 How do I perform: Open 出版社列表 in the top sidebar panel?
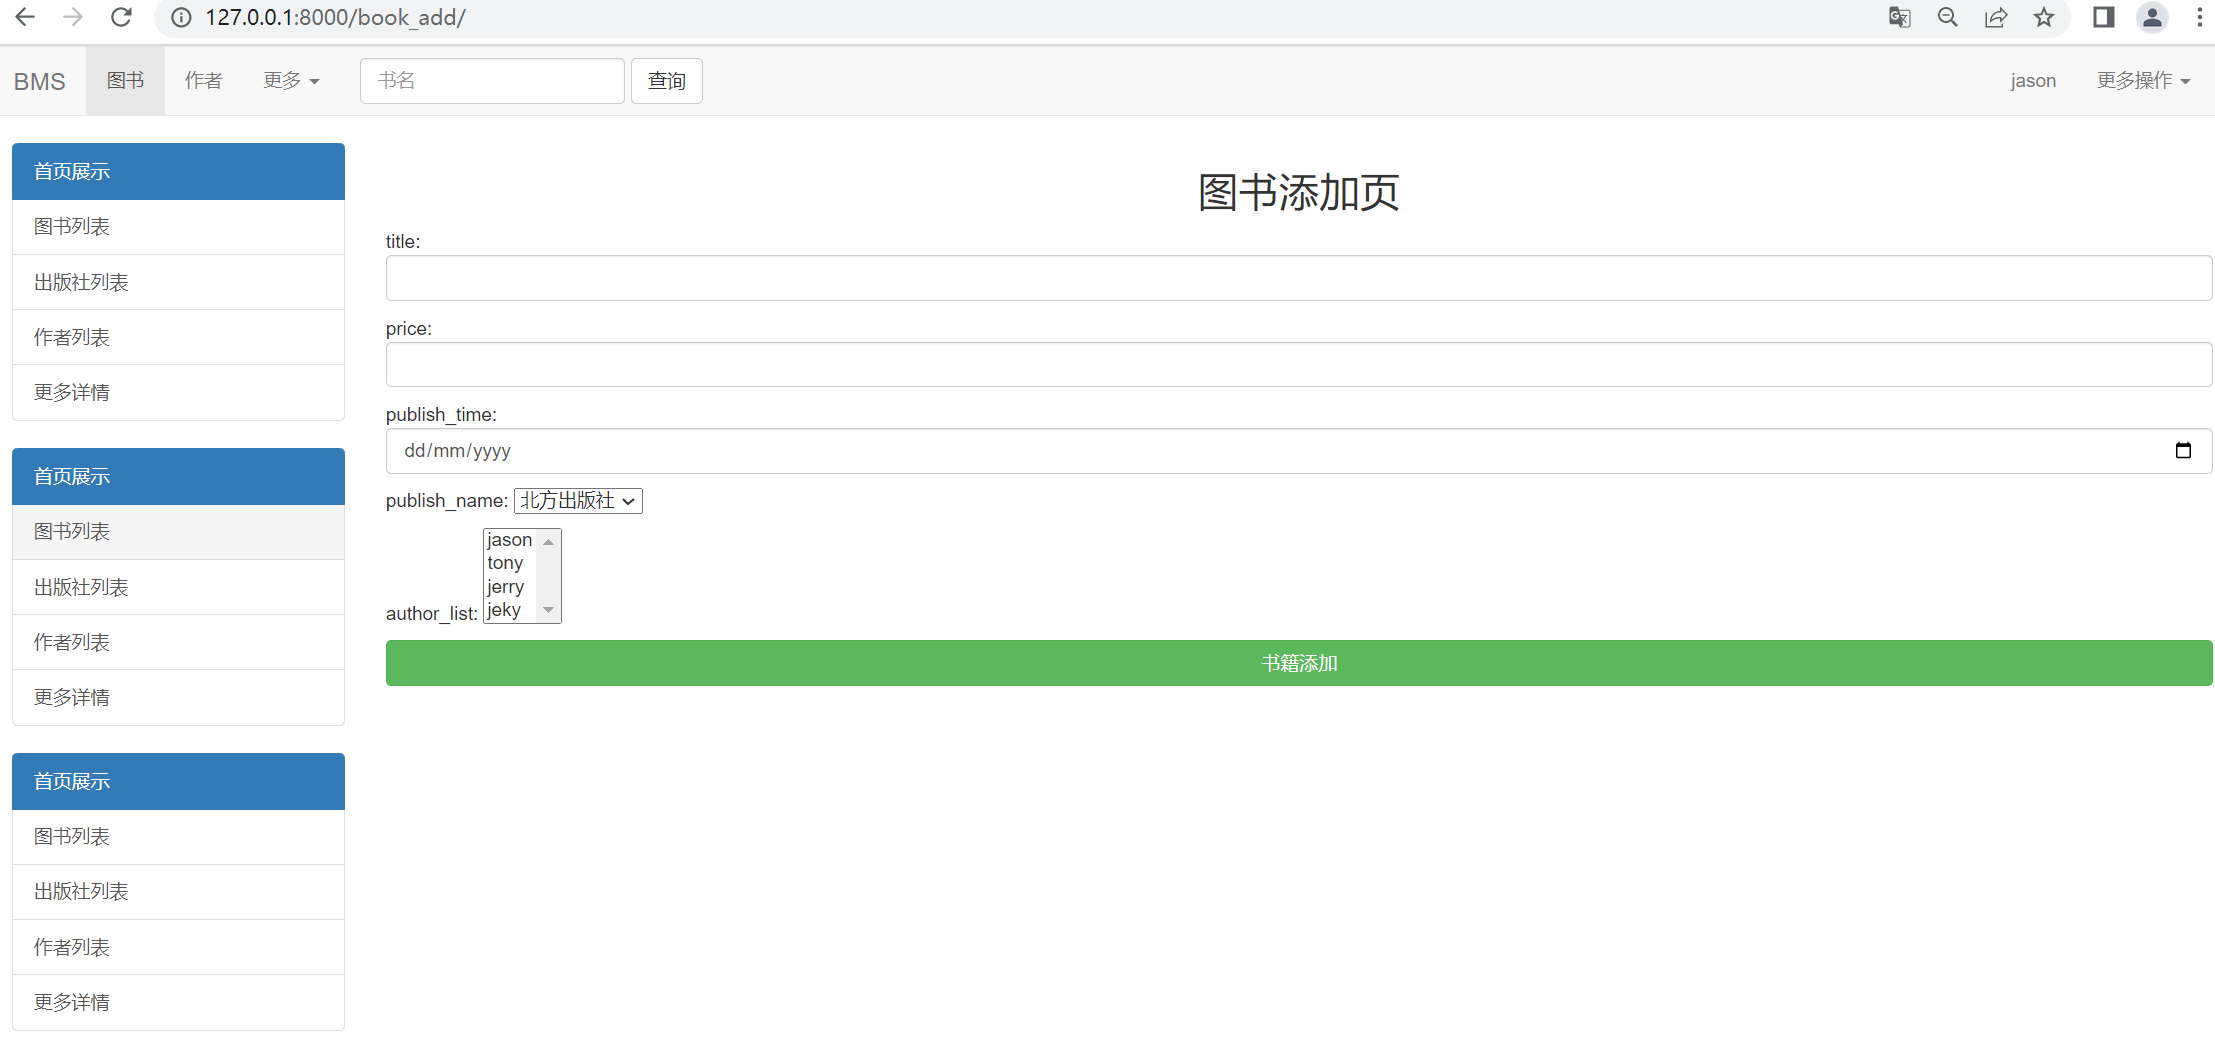pos(178,282)
